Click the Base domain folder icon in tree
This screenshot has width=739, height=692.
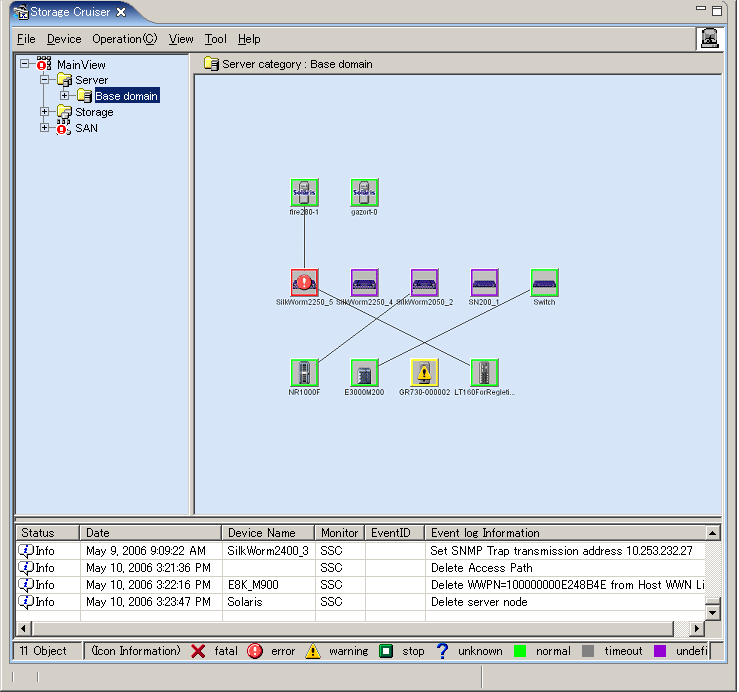84,96
